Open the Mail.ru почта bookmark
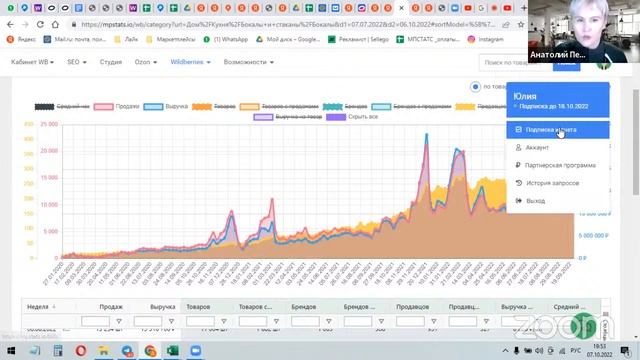 pyautogui.click(x=75, y=39)
